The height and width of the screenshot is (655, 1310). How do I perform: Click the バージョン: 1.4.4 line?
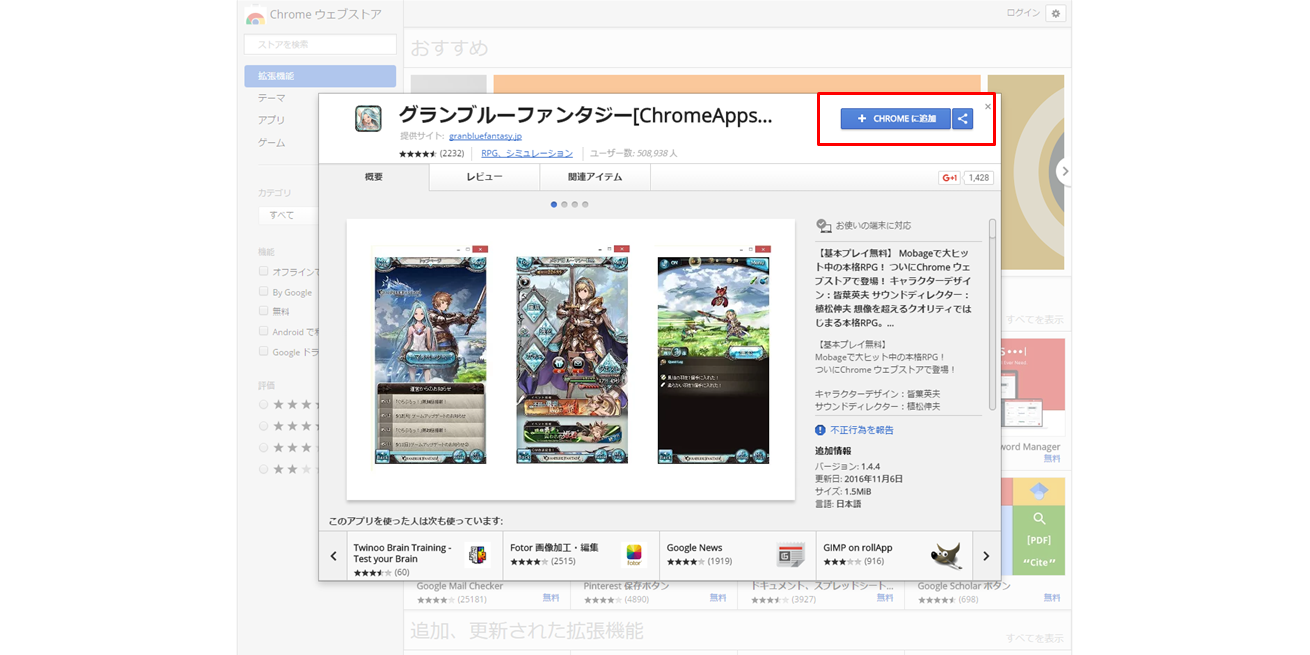click(x=848, y=466)
